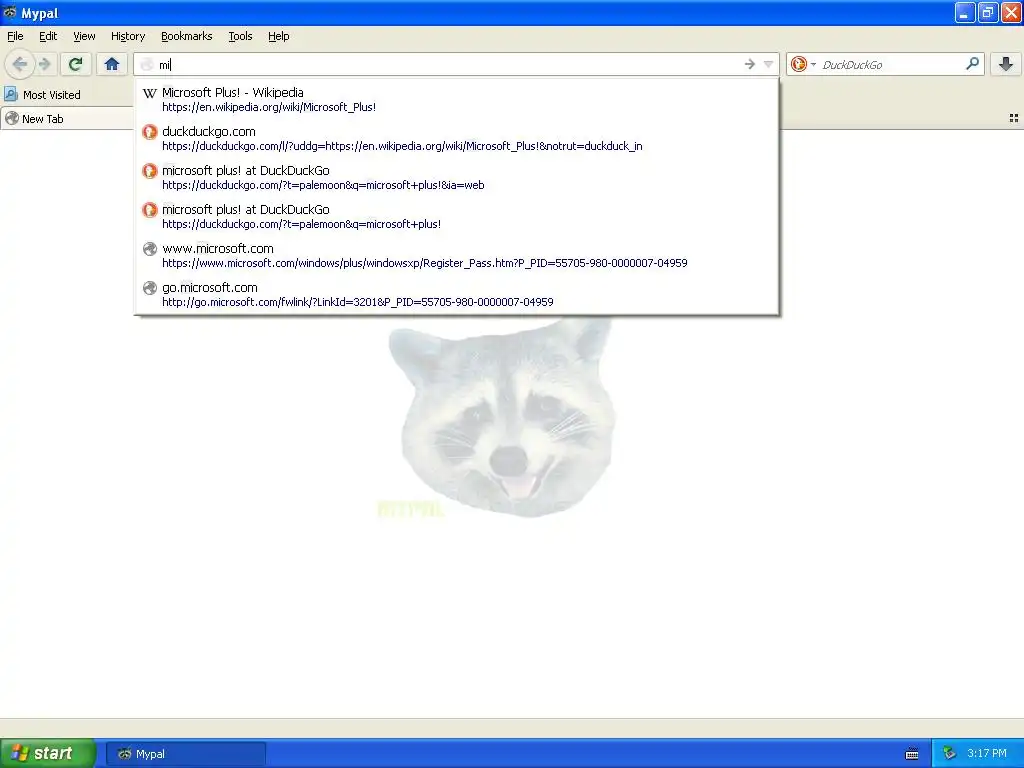The width and height of the screenshot is (1024, 768).
Task: Open the Tools menu
Action: point(240,36)
